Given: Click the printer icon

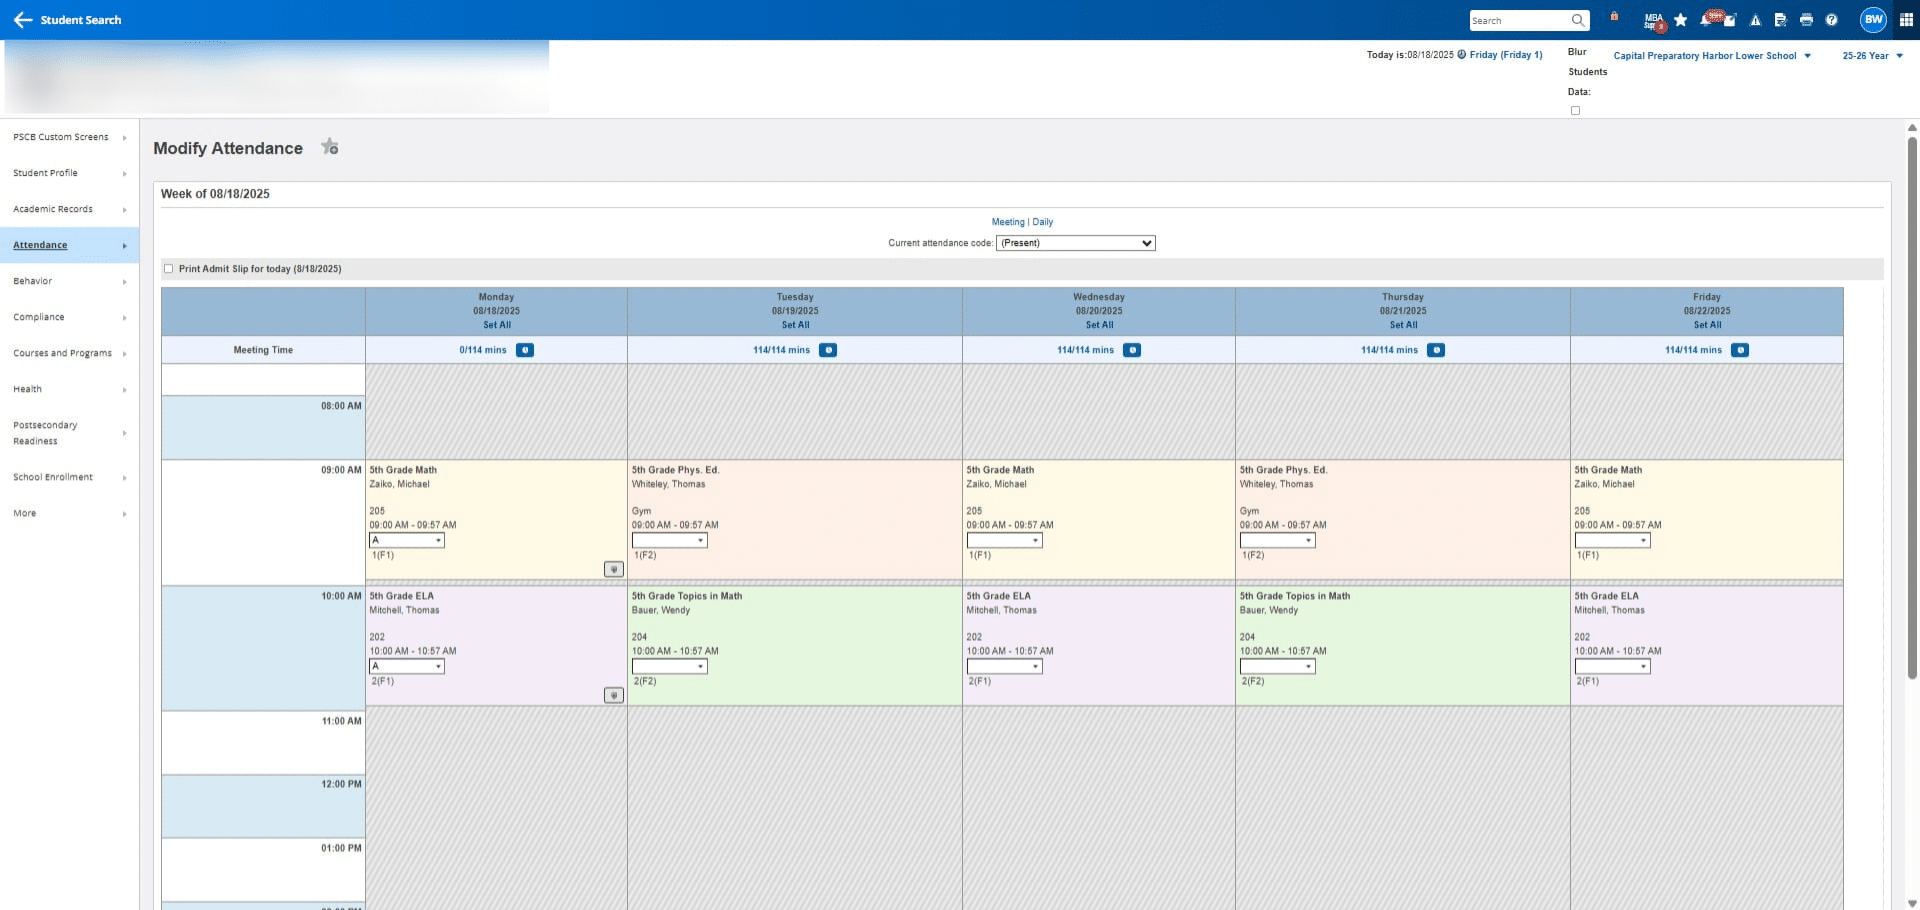Looking at the screenshot, I should point(1806,20).
